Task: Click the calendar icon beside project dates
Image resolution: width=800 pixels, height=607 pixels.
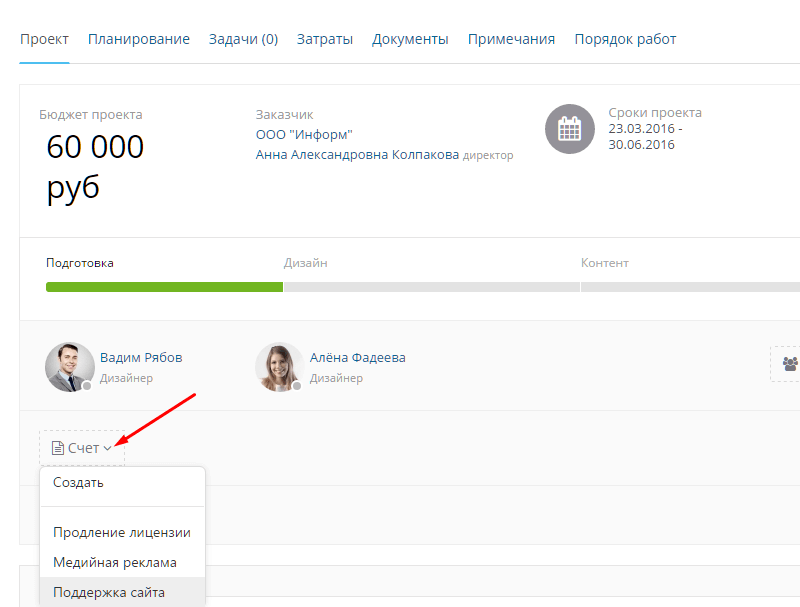Action: pyautogui.click(x=569, y=129)
